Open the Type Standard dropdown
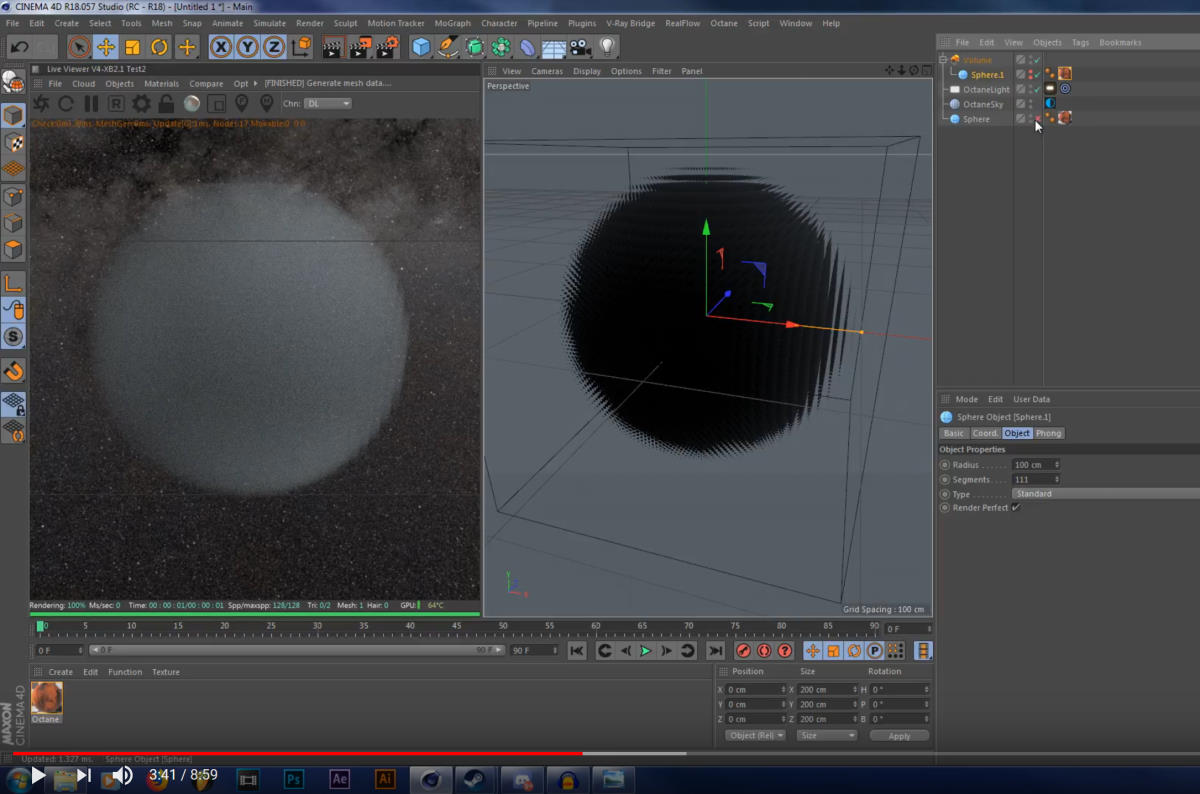Screen dimensions: 1200x794 pos(1100,494)
